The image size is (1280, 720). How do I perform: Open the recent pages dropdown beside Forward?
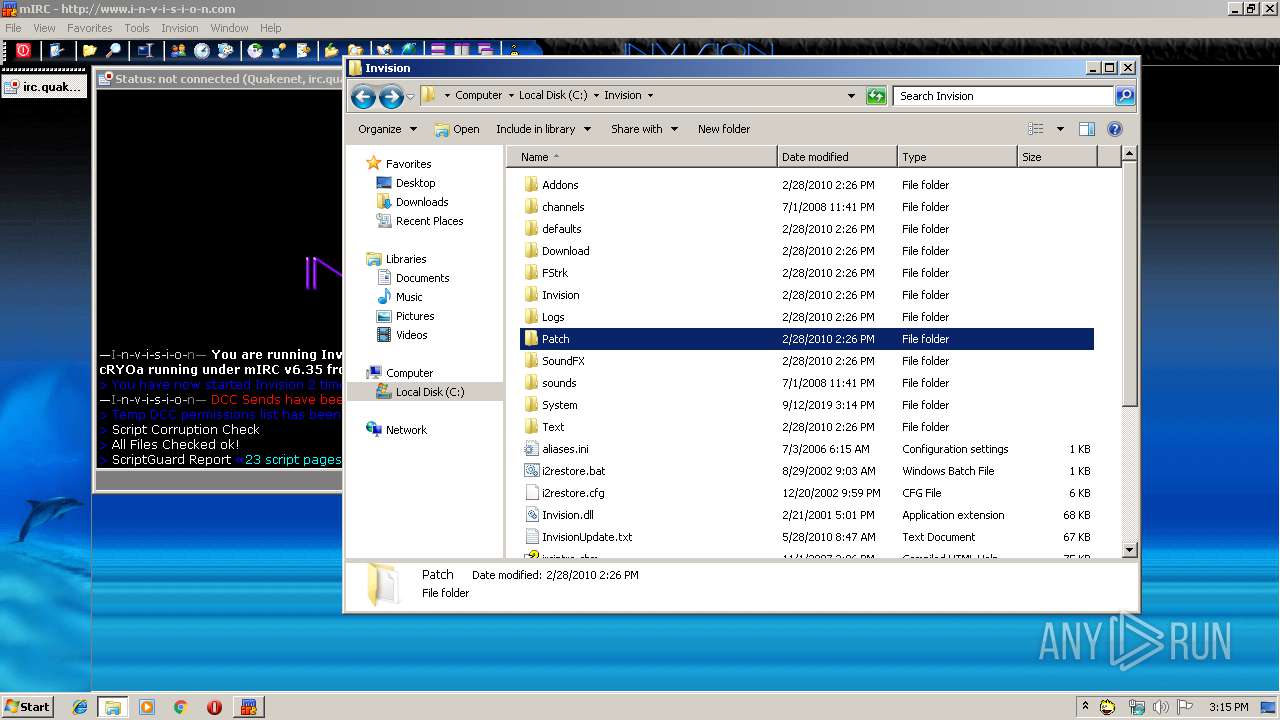point(410,97)
